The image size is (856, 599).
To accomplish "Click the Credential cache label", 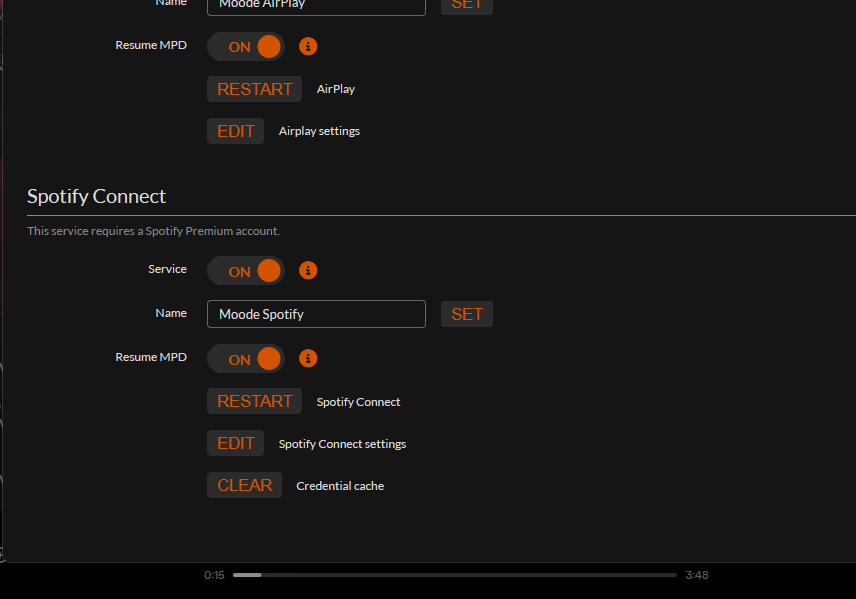I will tap(340, 486).
